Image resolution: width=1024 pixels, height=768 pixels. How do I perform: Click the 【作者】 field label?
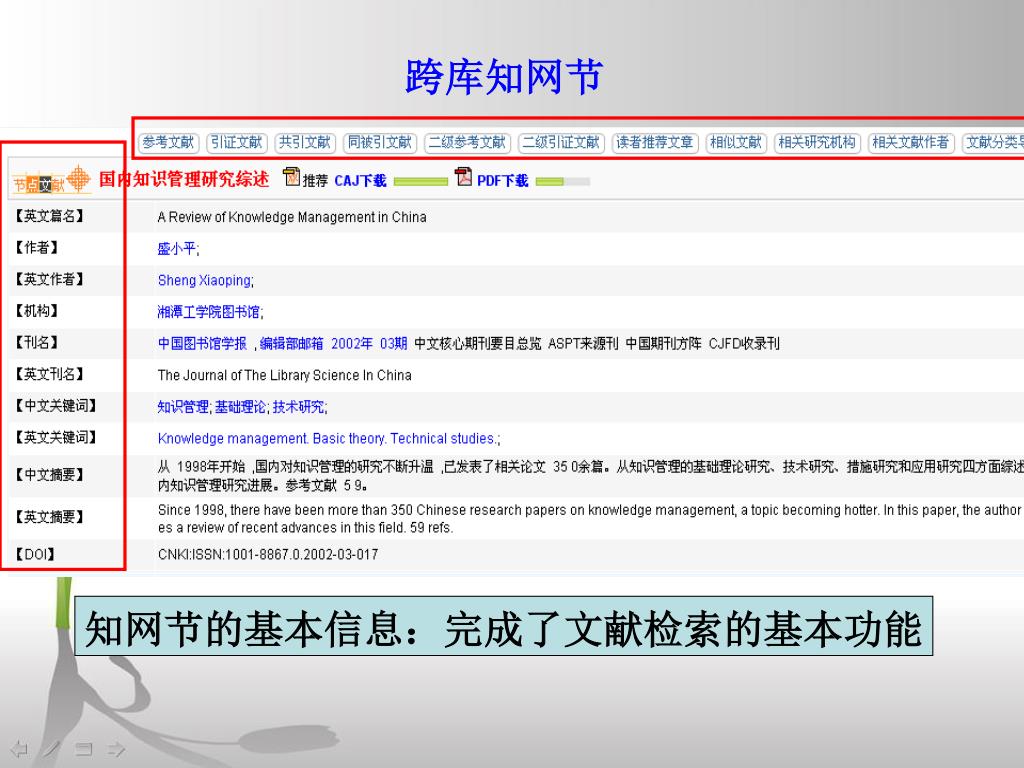click(x=37, y=248)
